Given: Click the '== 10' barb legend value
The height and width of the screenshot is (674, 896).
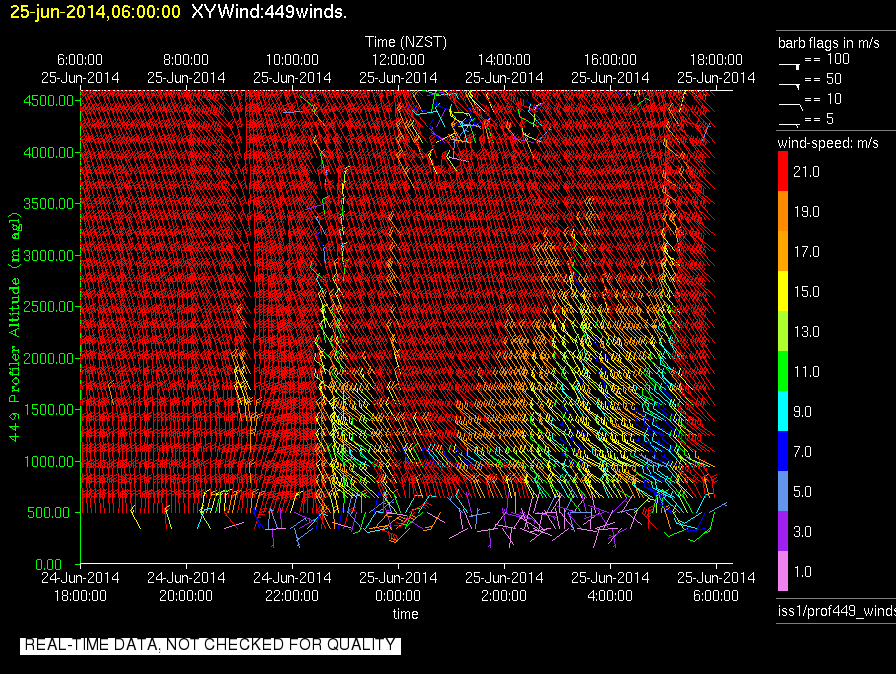Looking at the screenshot, I should pyautogui.click(x=823, y=99).
